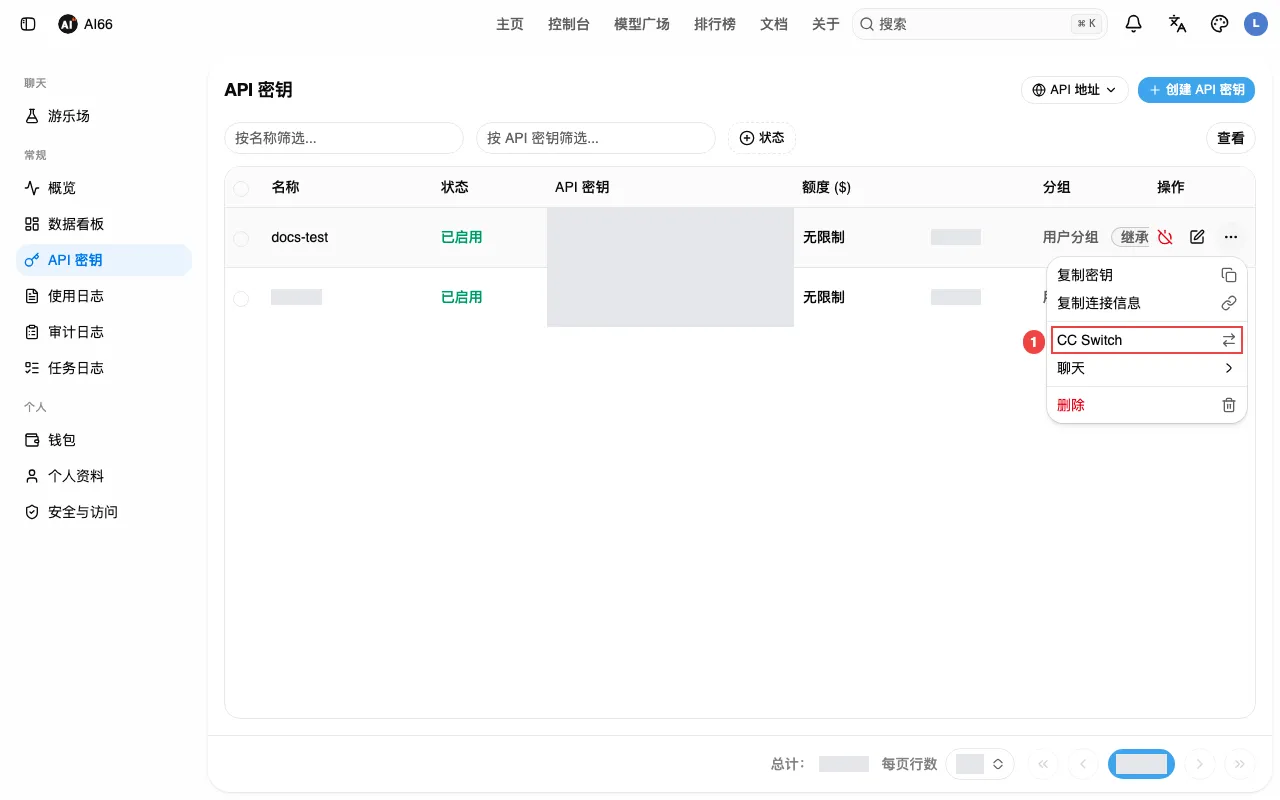
Task: Select the API 密钥 sidebar item
Action: pyautogui.click(x=104, y=260)
